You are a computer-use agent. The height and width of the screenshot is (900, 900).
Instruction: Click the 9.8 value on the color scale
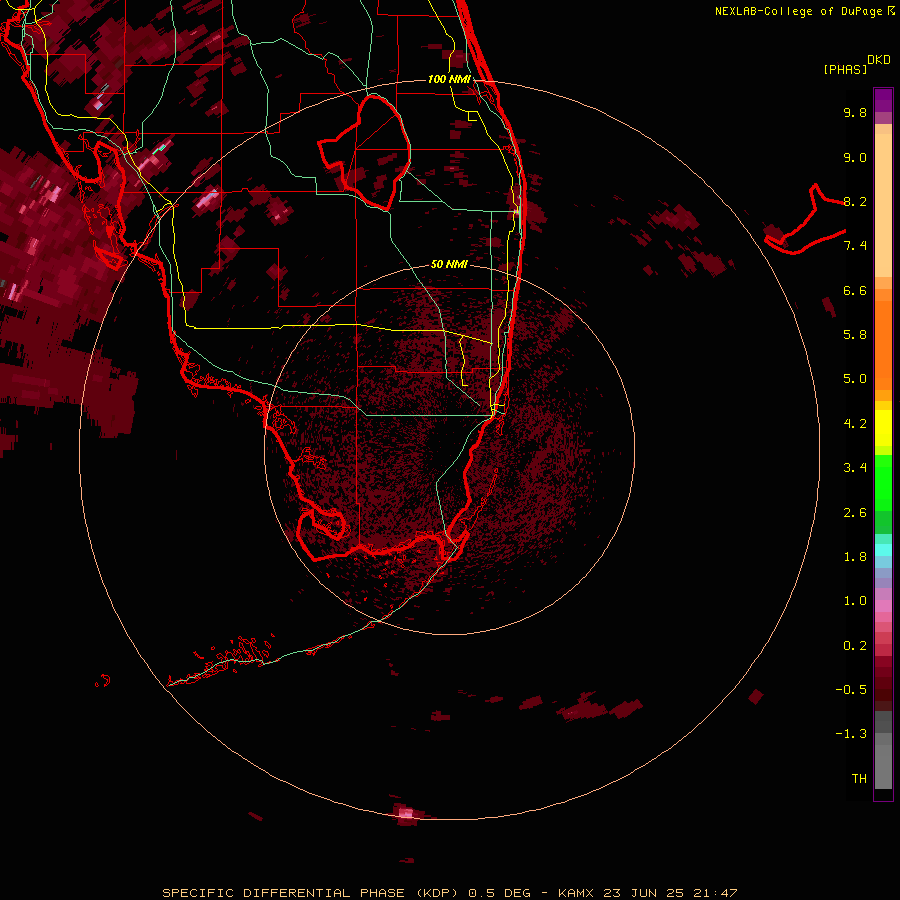click(x=855, y=112)
